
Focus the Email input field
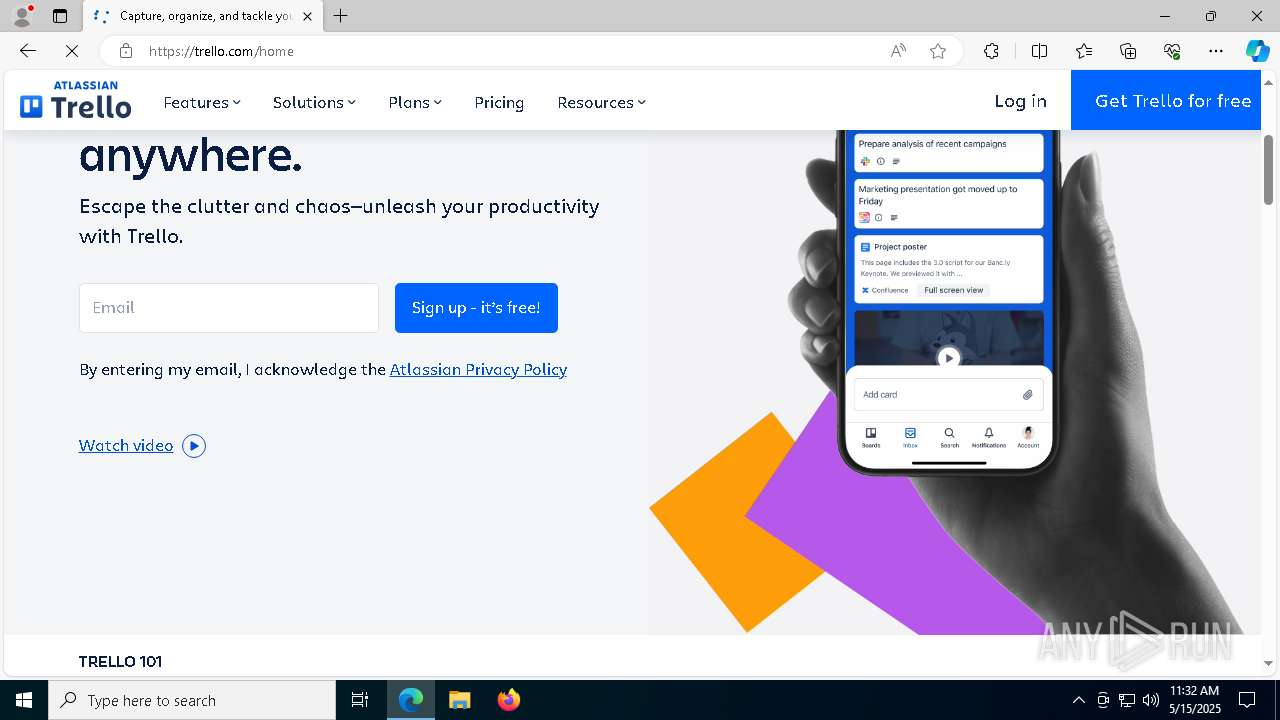229,308
